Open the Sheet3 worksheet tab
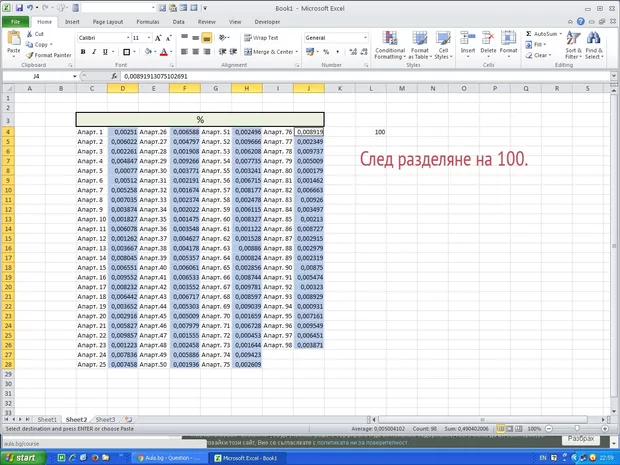Screen dimensions: 620x465 tap(105, 420)
